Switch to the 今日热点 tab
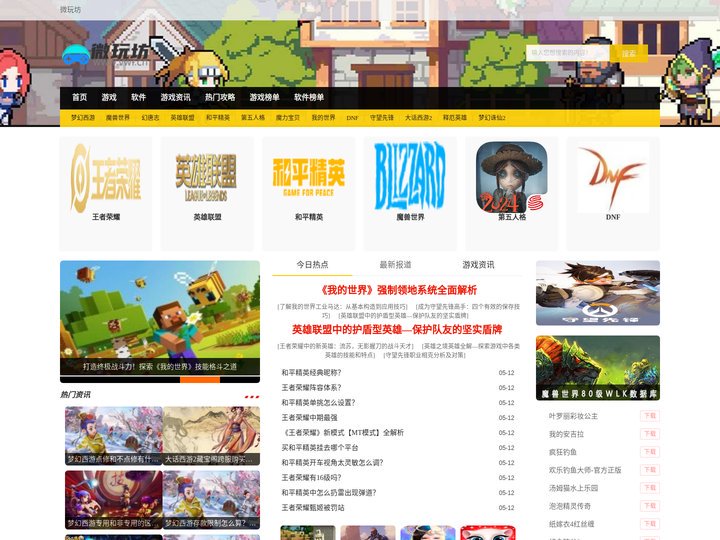720x540 pixels. click(312, 264)
